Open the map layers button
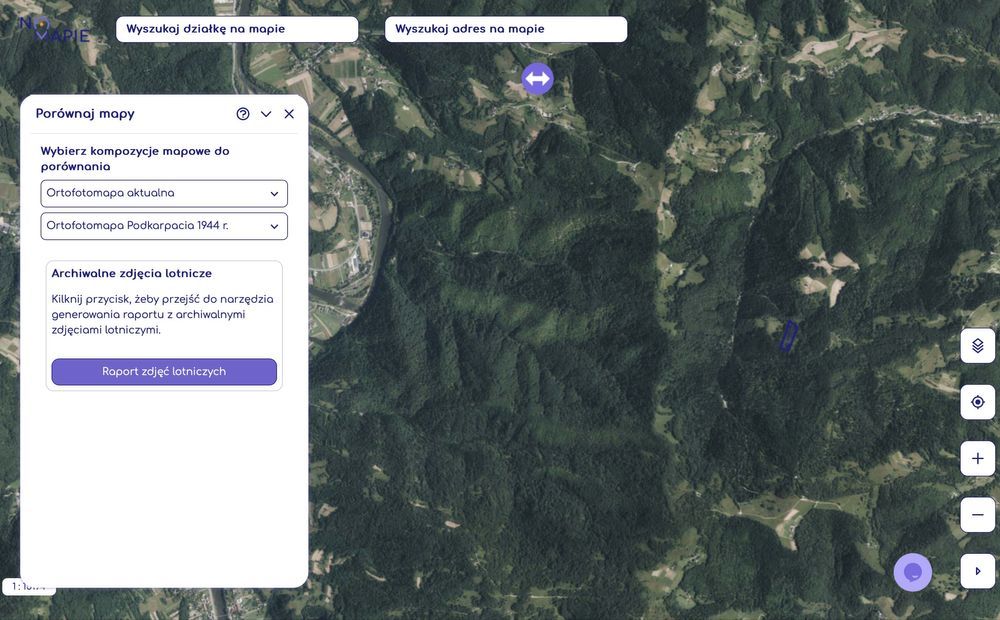Viewport: 1000px width, 620px height. (978, 346)
